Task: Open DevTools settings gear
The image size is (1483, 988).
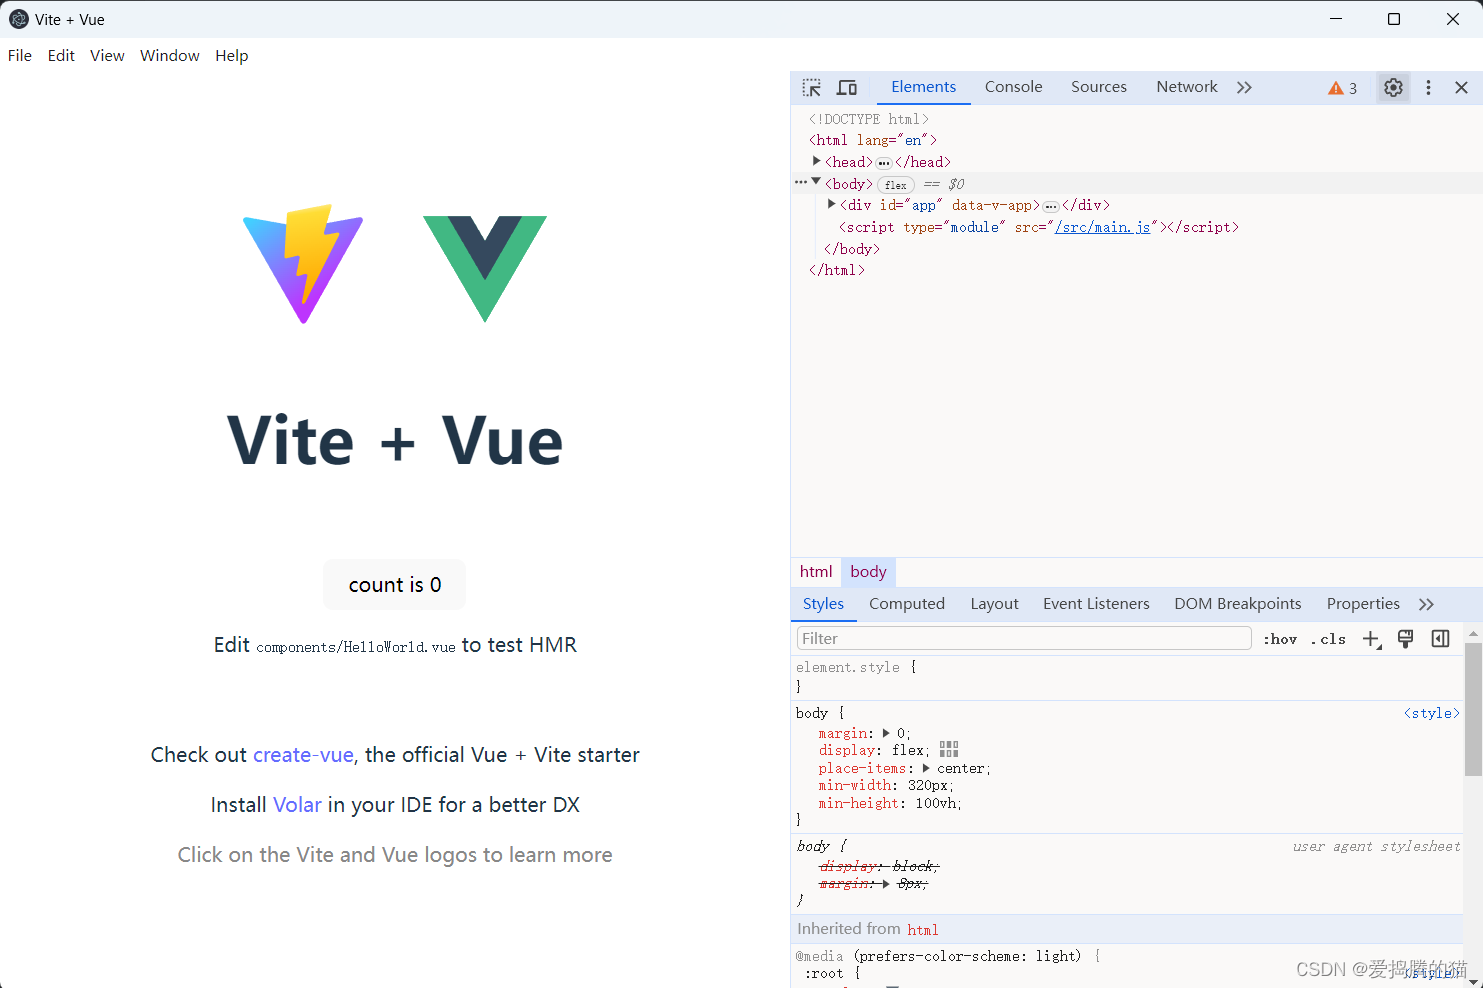Action: [1393, 88]
